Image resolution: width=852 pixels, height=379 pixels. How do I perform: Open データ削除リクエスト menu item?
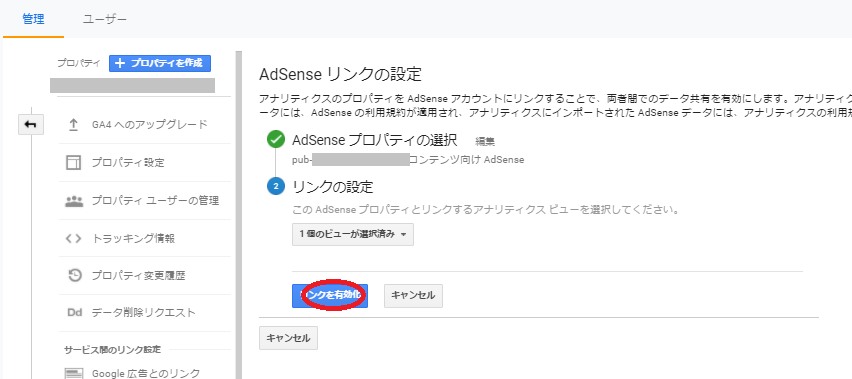coord(144,313)
